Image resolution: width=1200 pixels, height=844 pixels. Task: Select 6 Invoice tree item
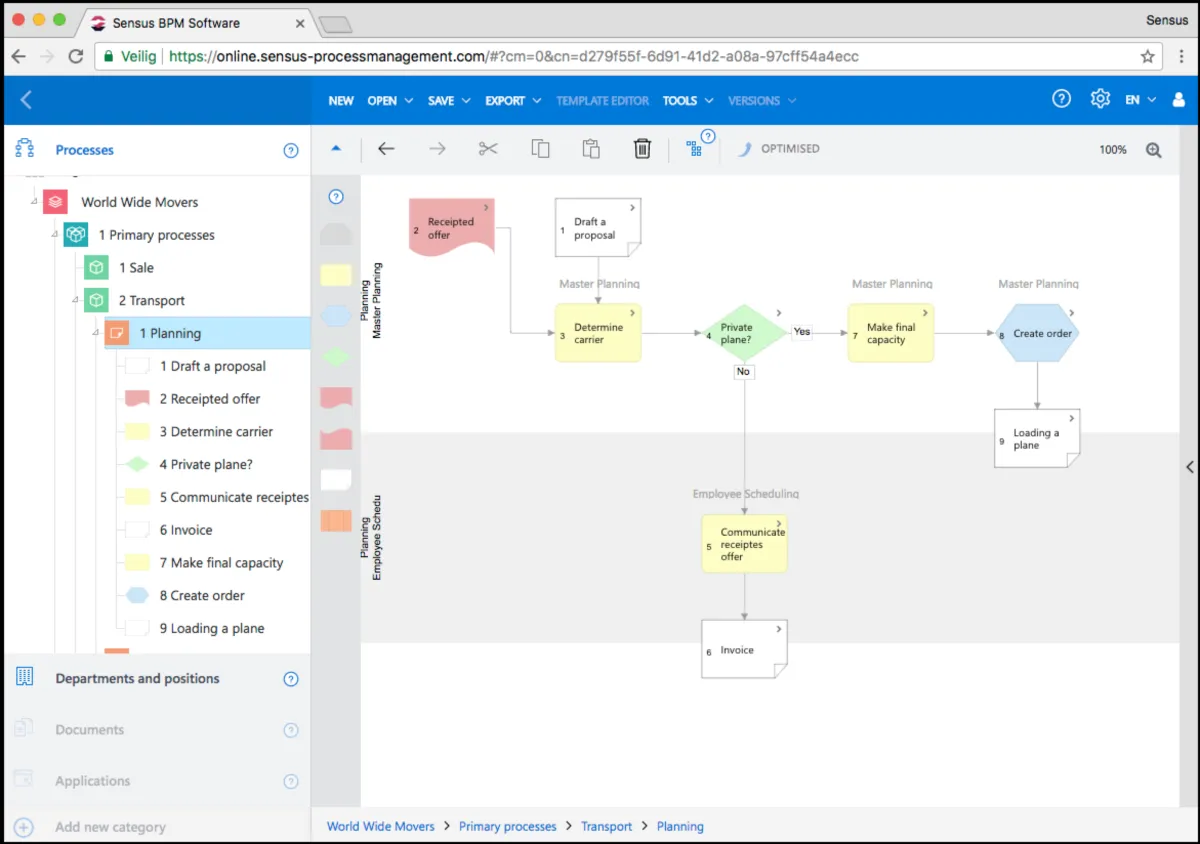186,530
